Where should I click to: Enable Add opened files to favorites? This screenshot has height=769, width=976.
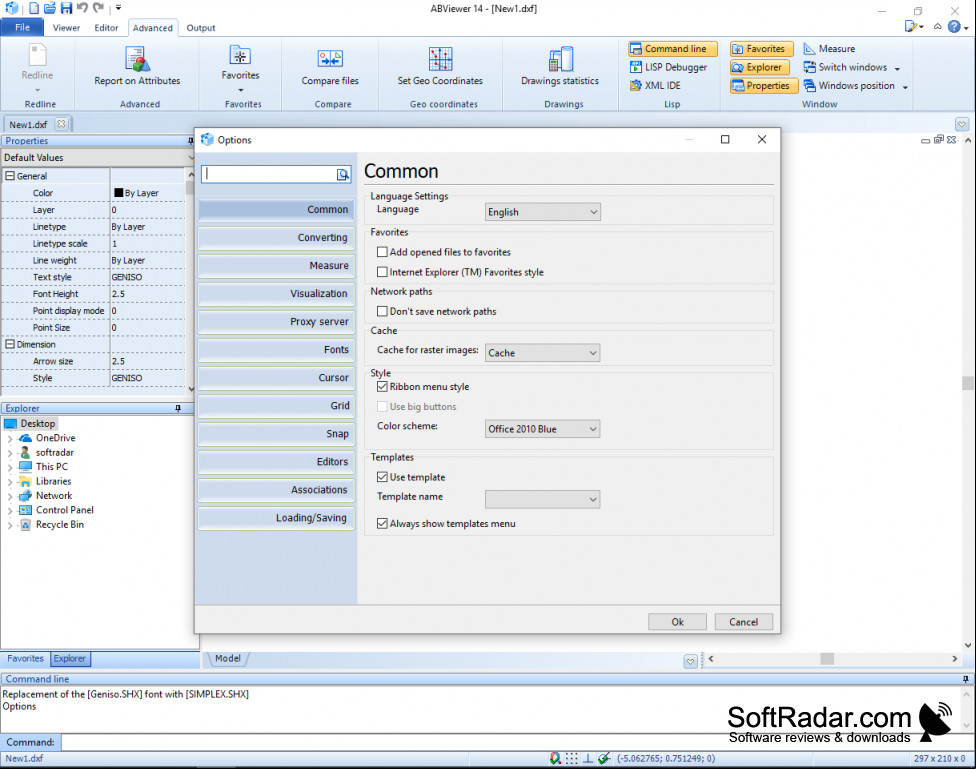[382, 252]
